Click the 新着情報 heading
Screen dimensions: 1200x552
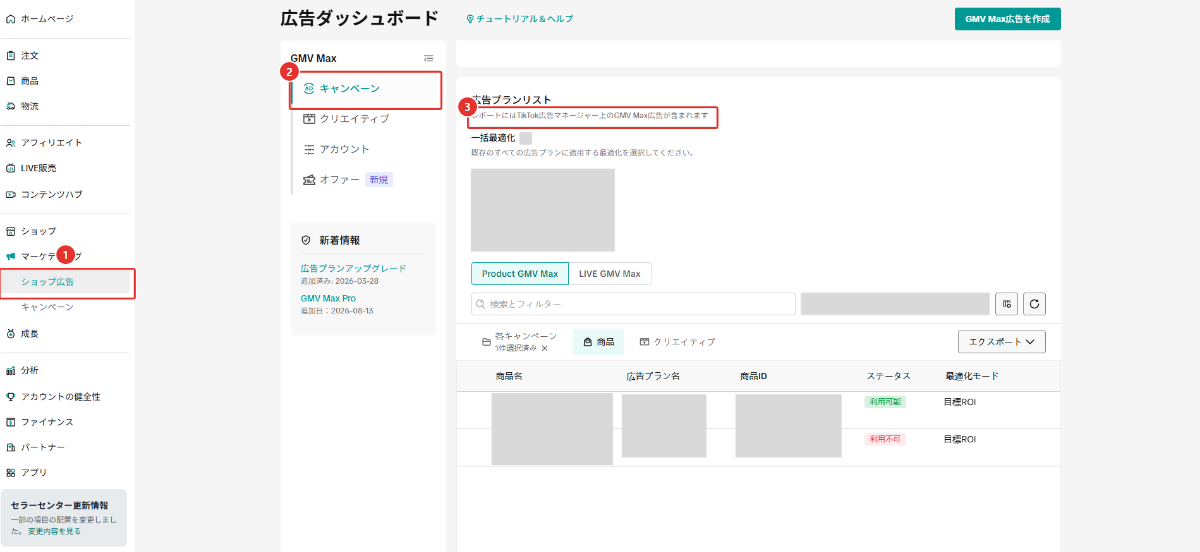click(339, 240)
